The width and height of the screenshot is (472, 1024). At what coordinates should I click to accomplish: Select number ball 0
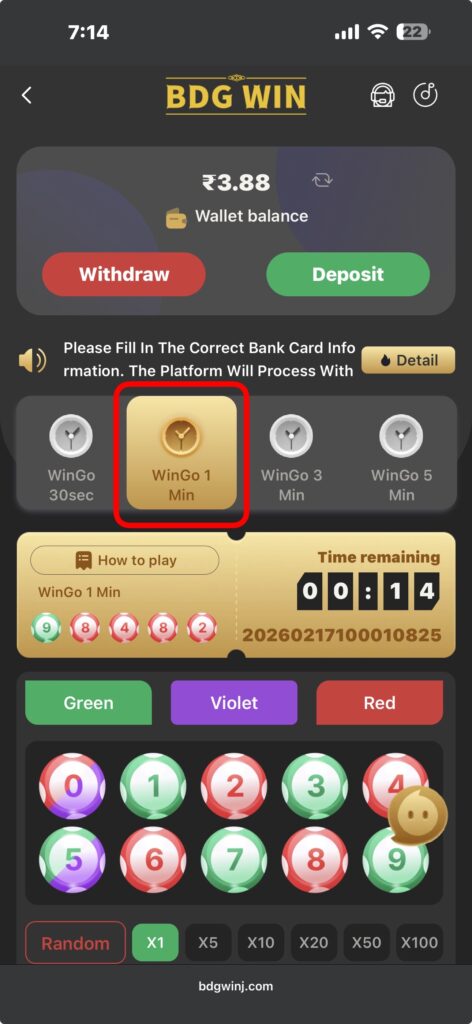[72, 786]
